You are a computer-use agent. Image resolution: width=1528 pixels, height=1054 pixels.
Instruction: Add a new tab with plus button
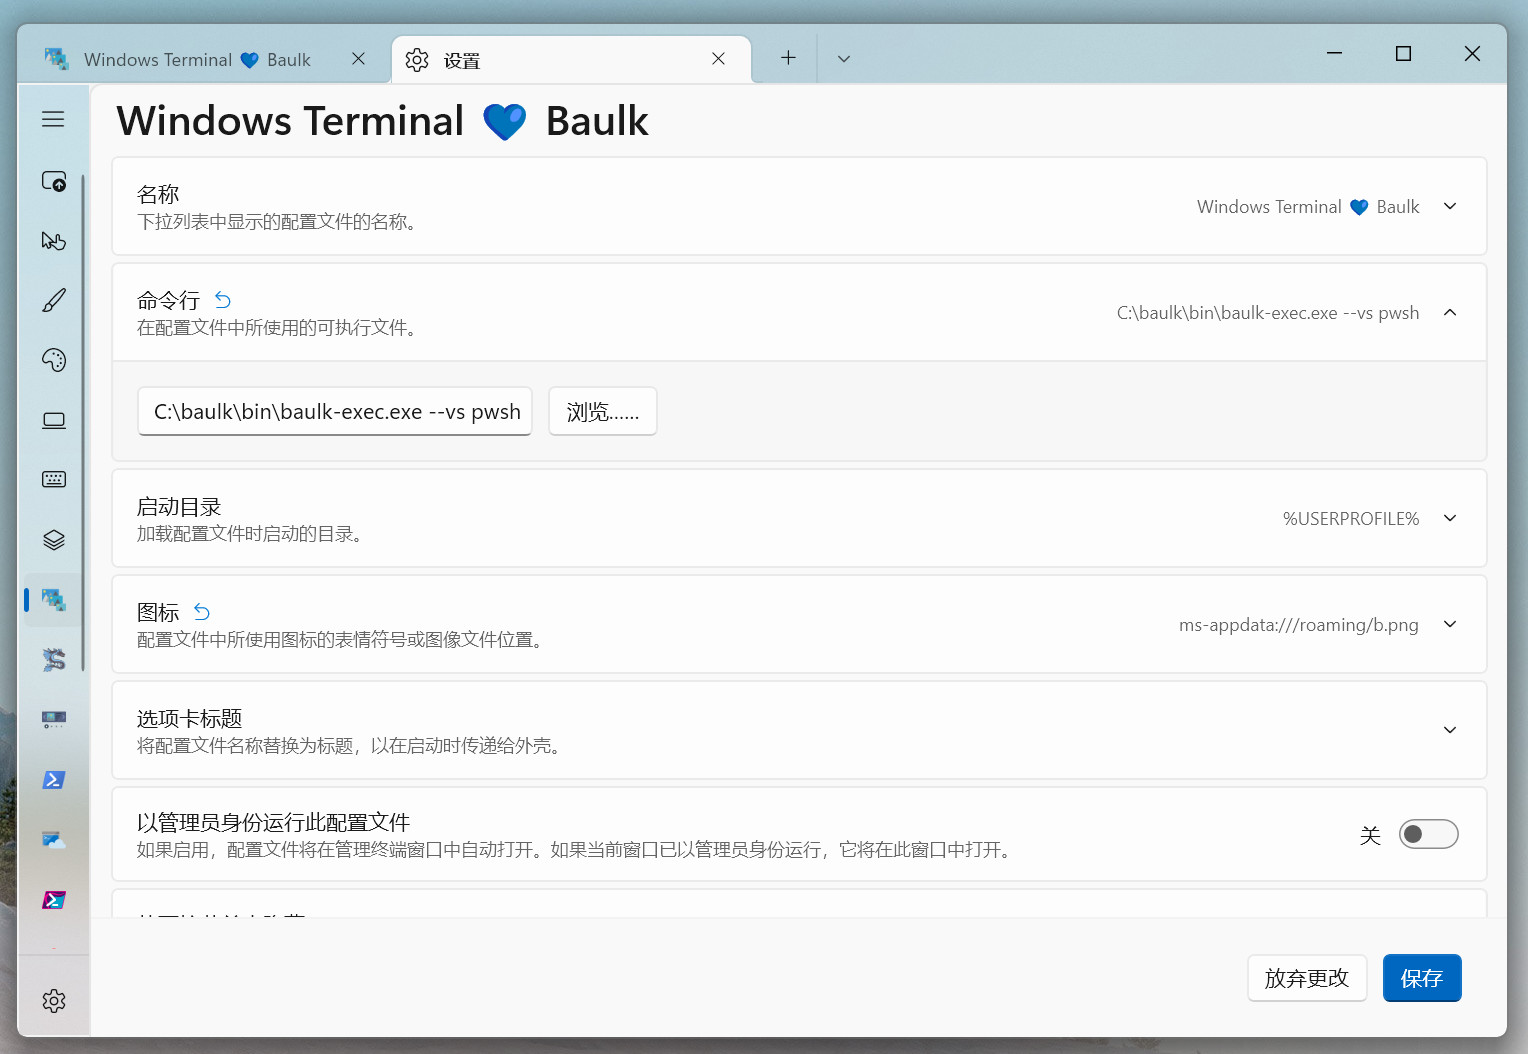point(788,58)
